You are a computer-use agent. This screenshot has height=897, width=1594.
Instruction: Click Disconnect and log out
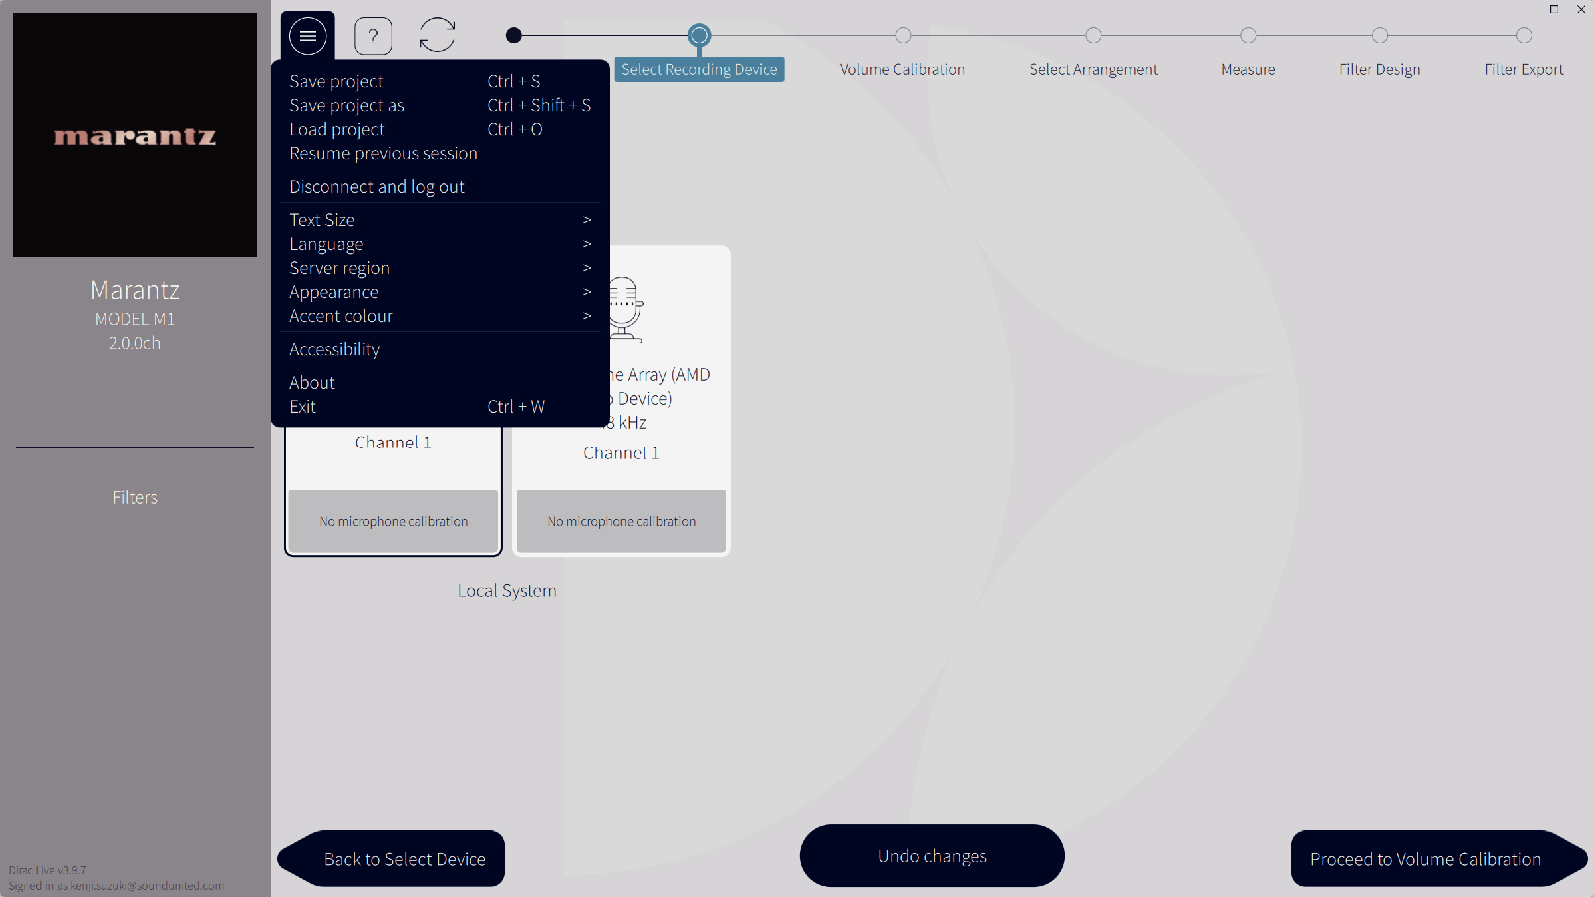[441, 187]
